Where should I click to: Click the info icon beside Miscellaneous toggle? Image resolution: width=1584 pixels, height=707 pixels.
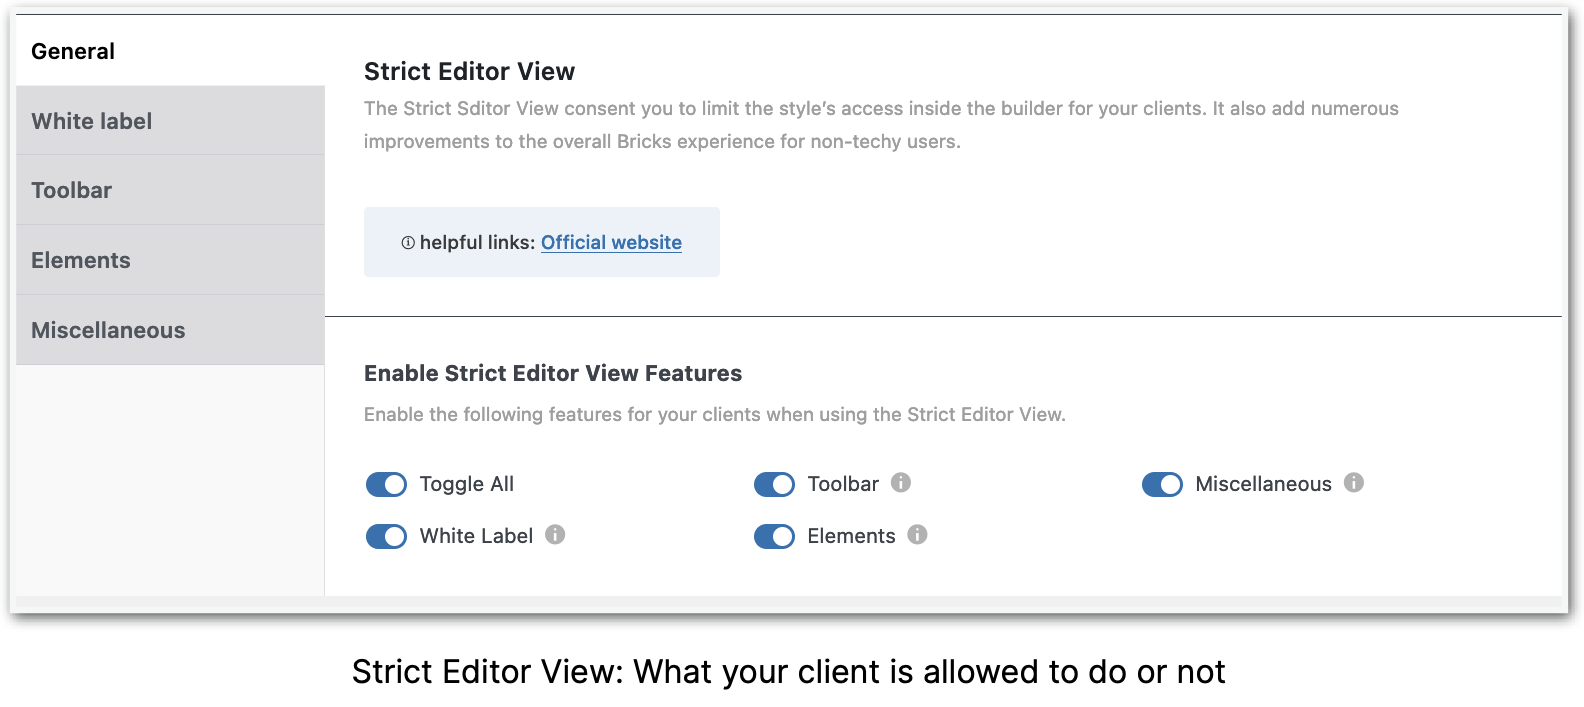tap(1354, 483)
